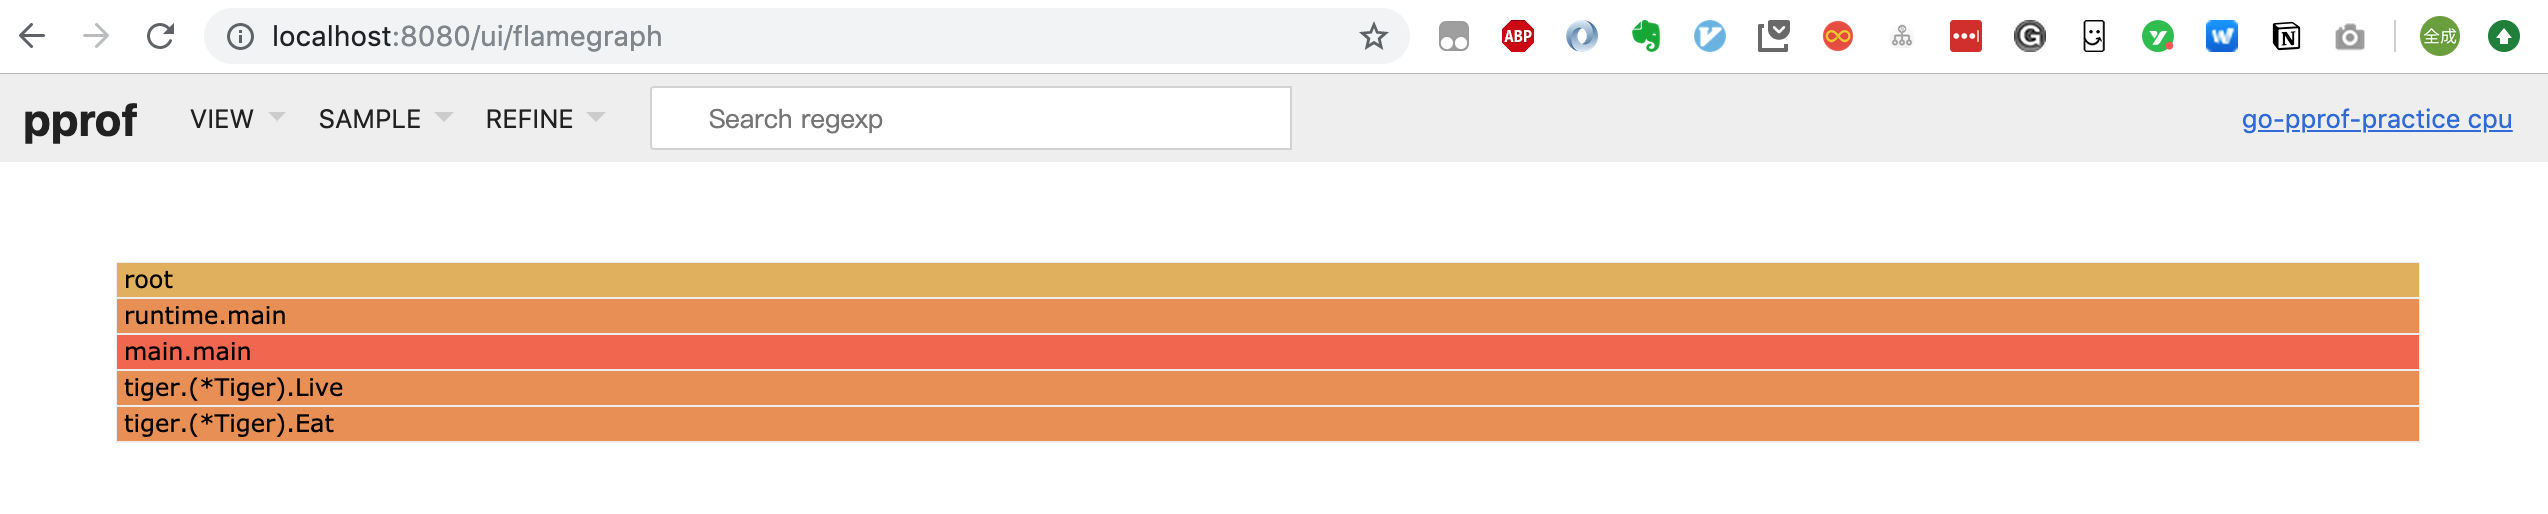Screen dimensions: 2548x514
Task: Click the Grammarly extension icon
Action: tap(2029, 37)
